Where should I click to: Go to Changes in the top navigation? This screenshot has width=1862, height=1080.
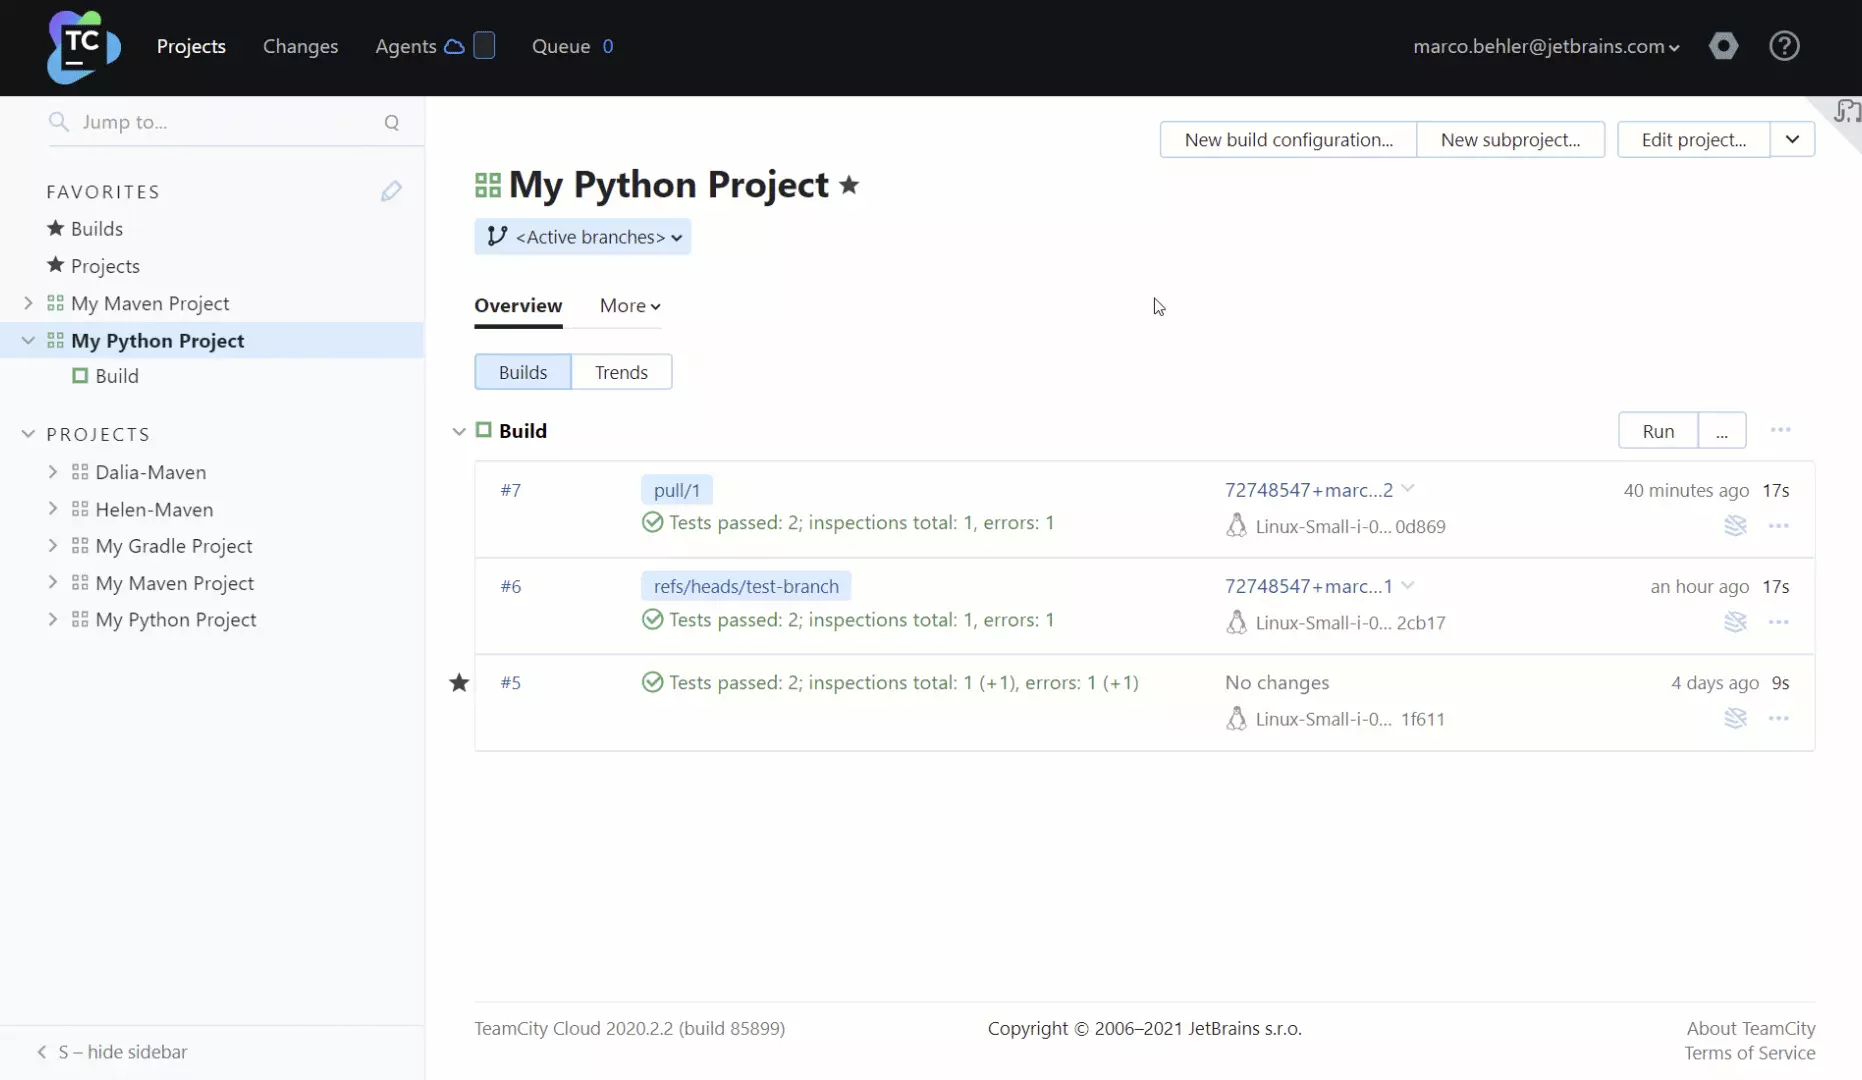(300, 46)
